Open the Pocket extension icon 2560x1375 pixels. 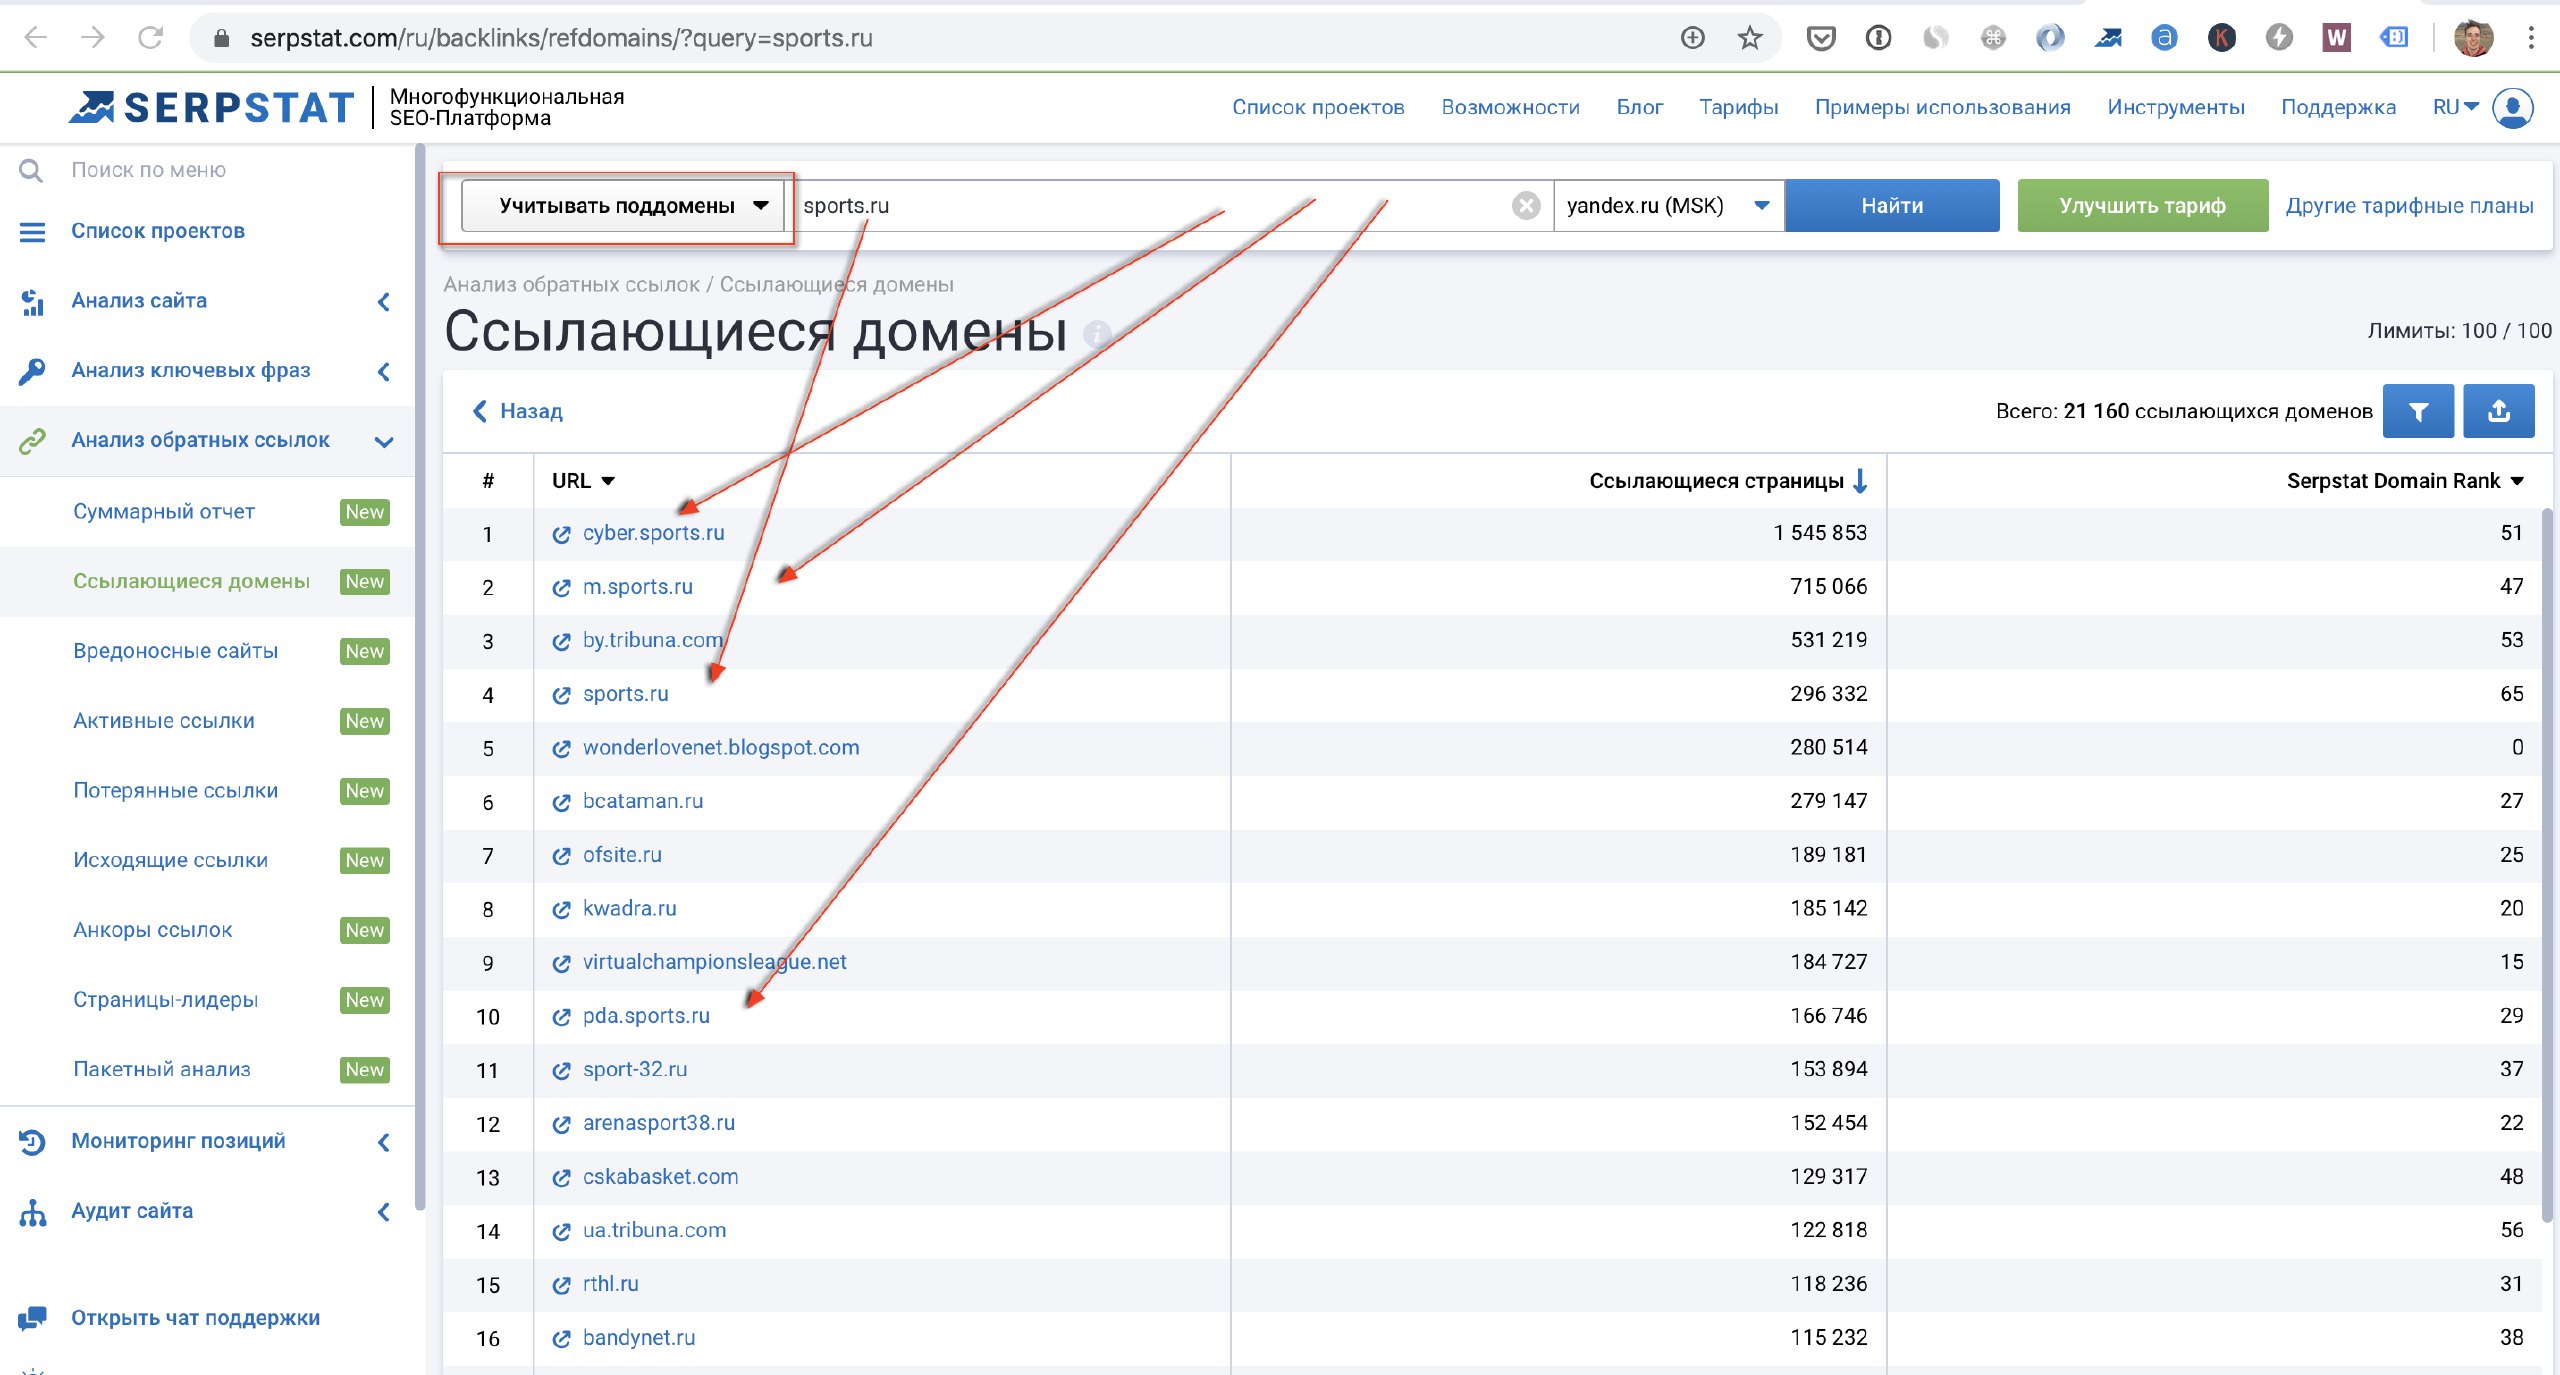(x=1821, y=38)
